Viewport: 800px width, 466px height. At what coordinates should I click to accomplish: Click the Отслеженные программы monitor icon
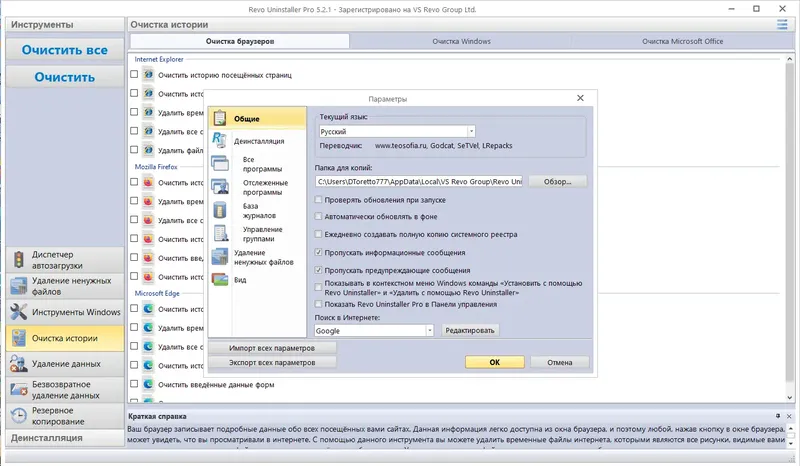[220, 187]
